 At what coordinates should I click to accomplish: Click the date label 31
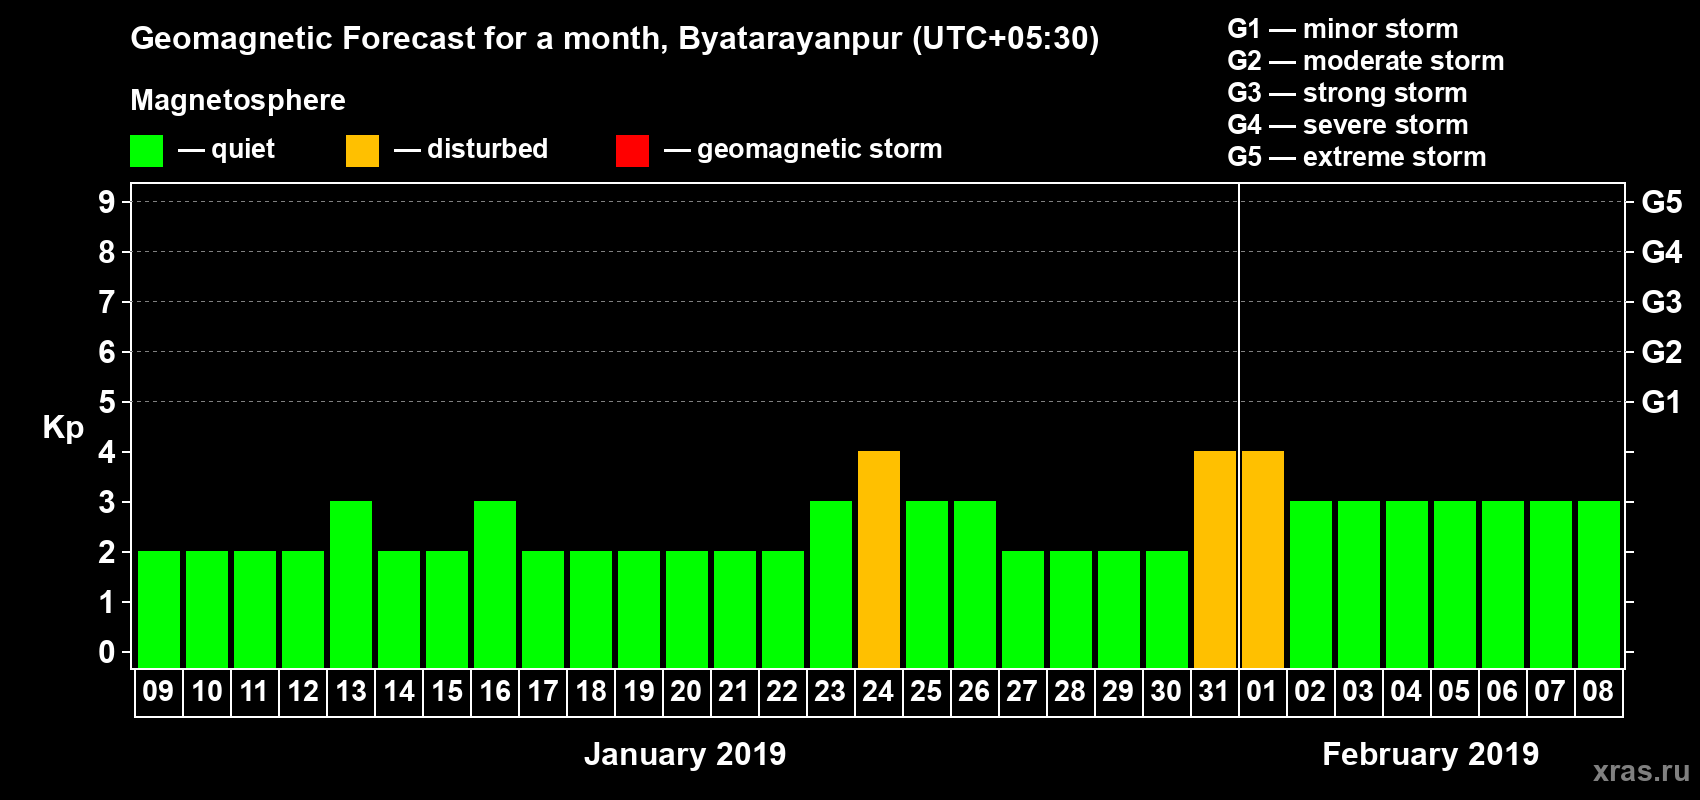click(1214, 691)
